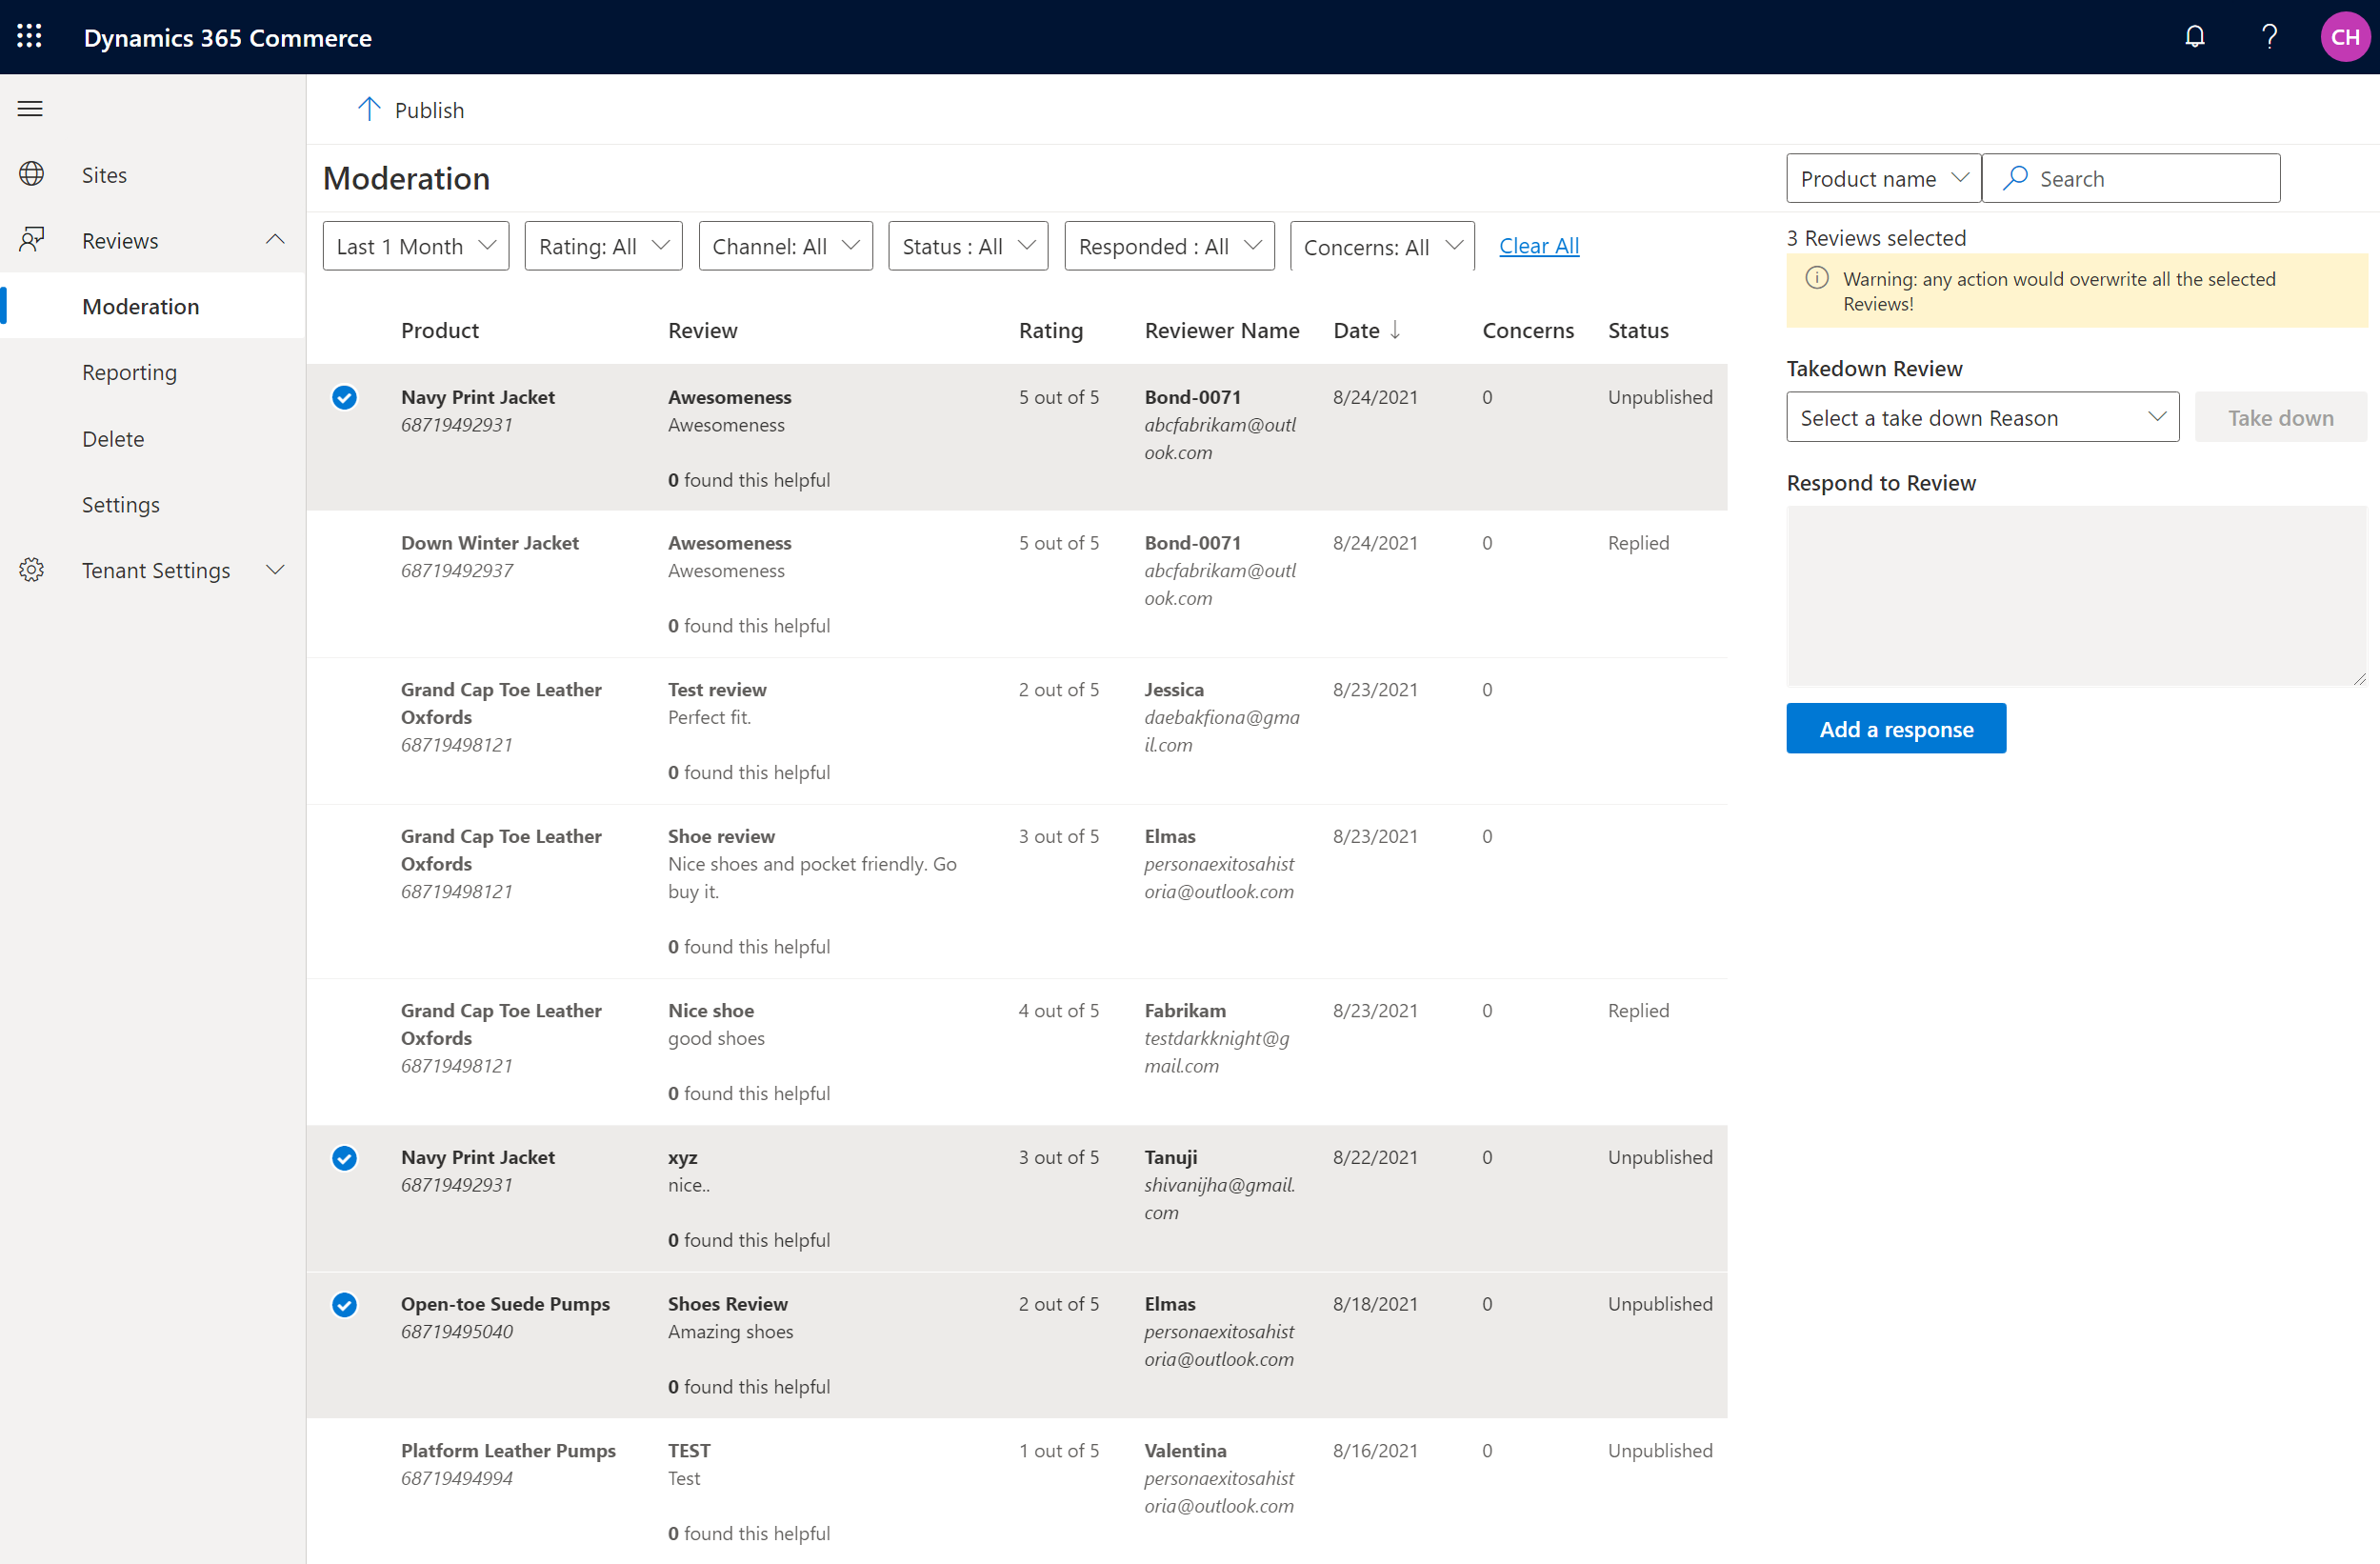Open the Moderation menu item
Image resolution: width=2380 pixels, height=1564 pixels.
tap(140, 304)
